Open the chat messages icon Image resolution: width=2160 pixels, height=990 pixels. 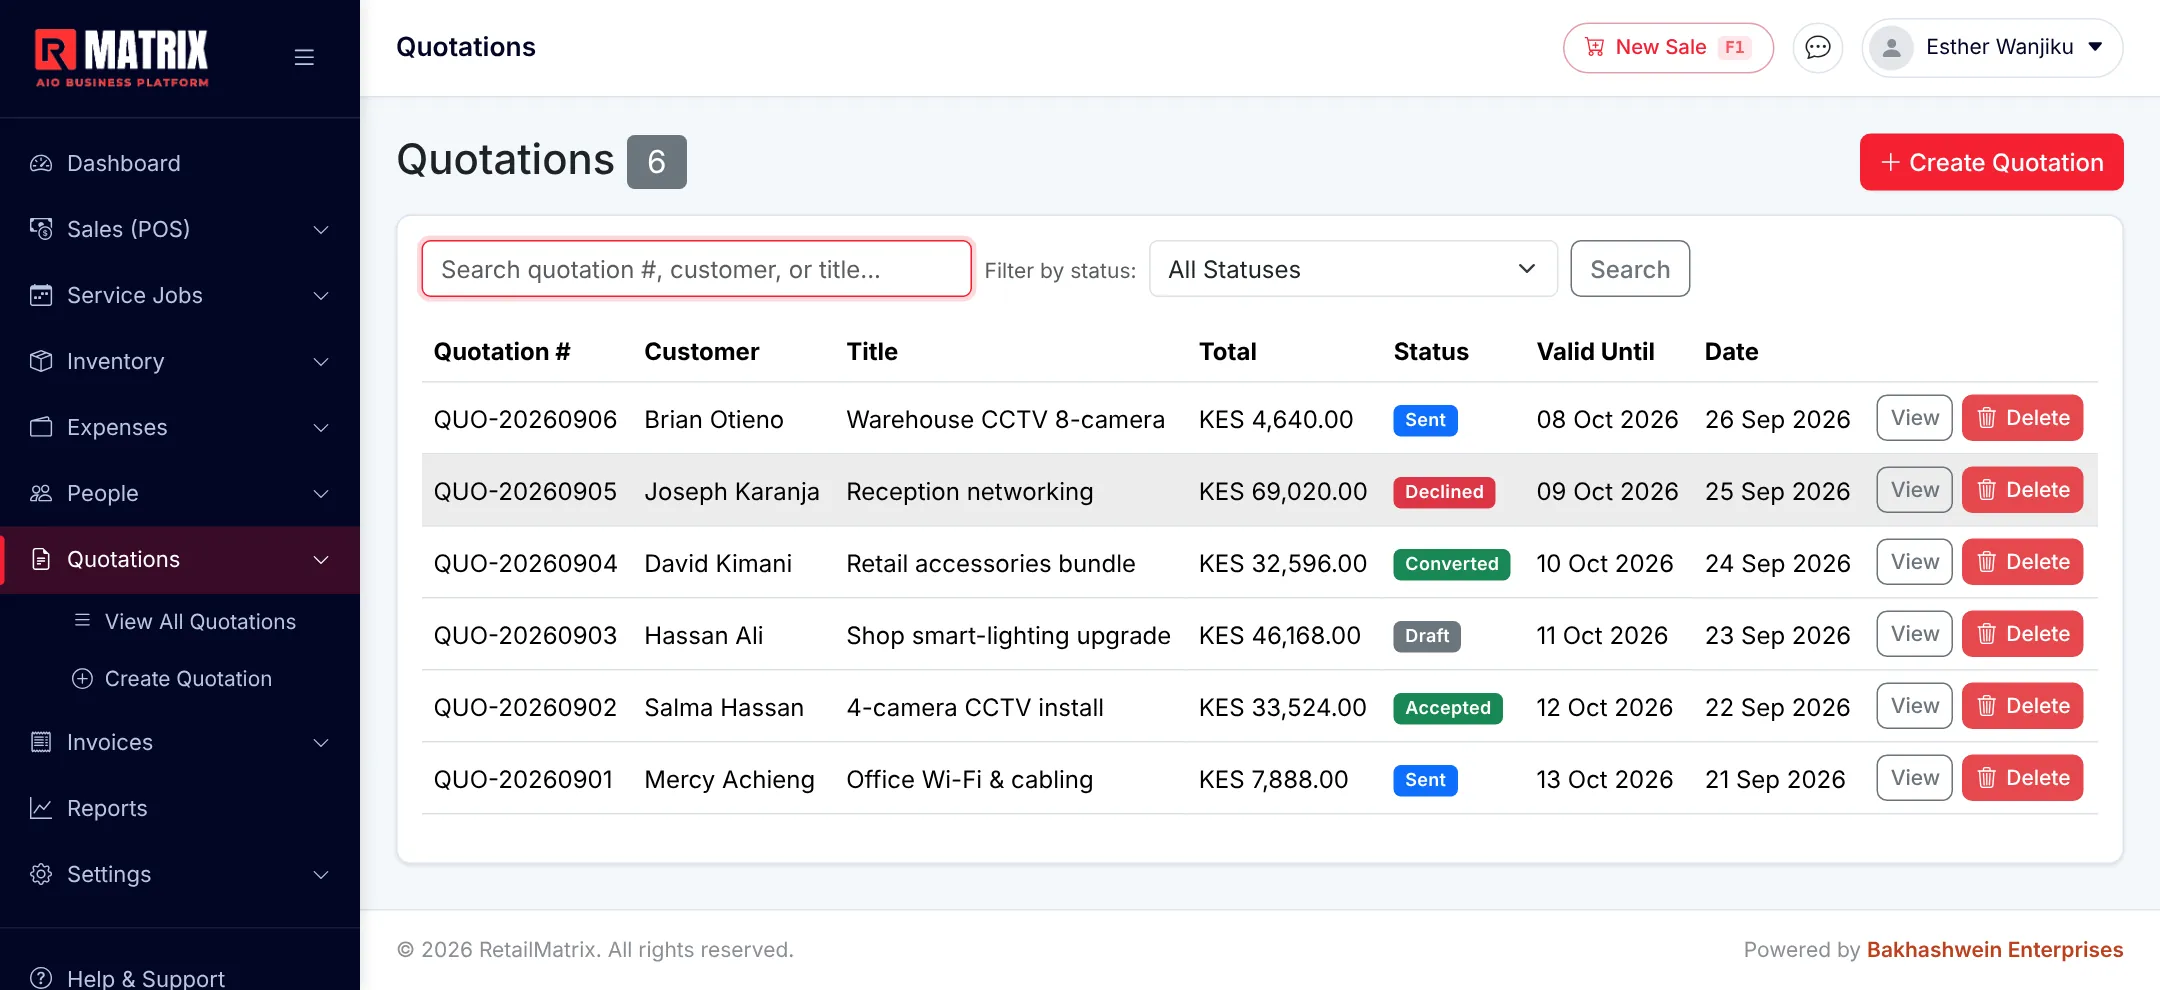1818,47
